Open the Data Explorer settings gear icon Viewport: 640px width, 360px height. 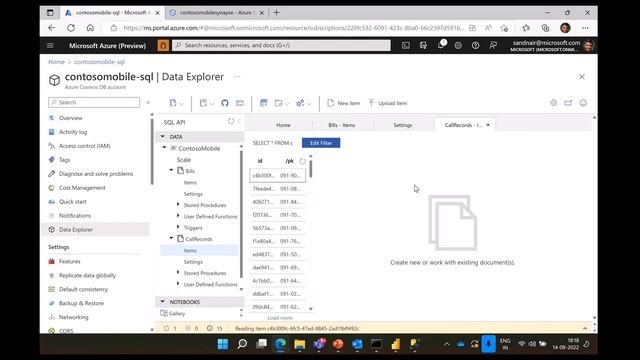(553, 103)
